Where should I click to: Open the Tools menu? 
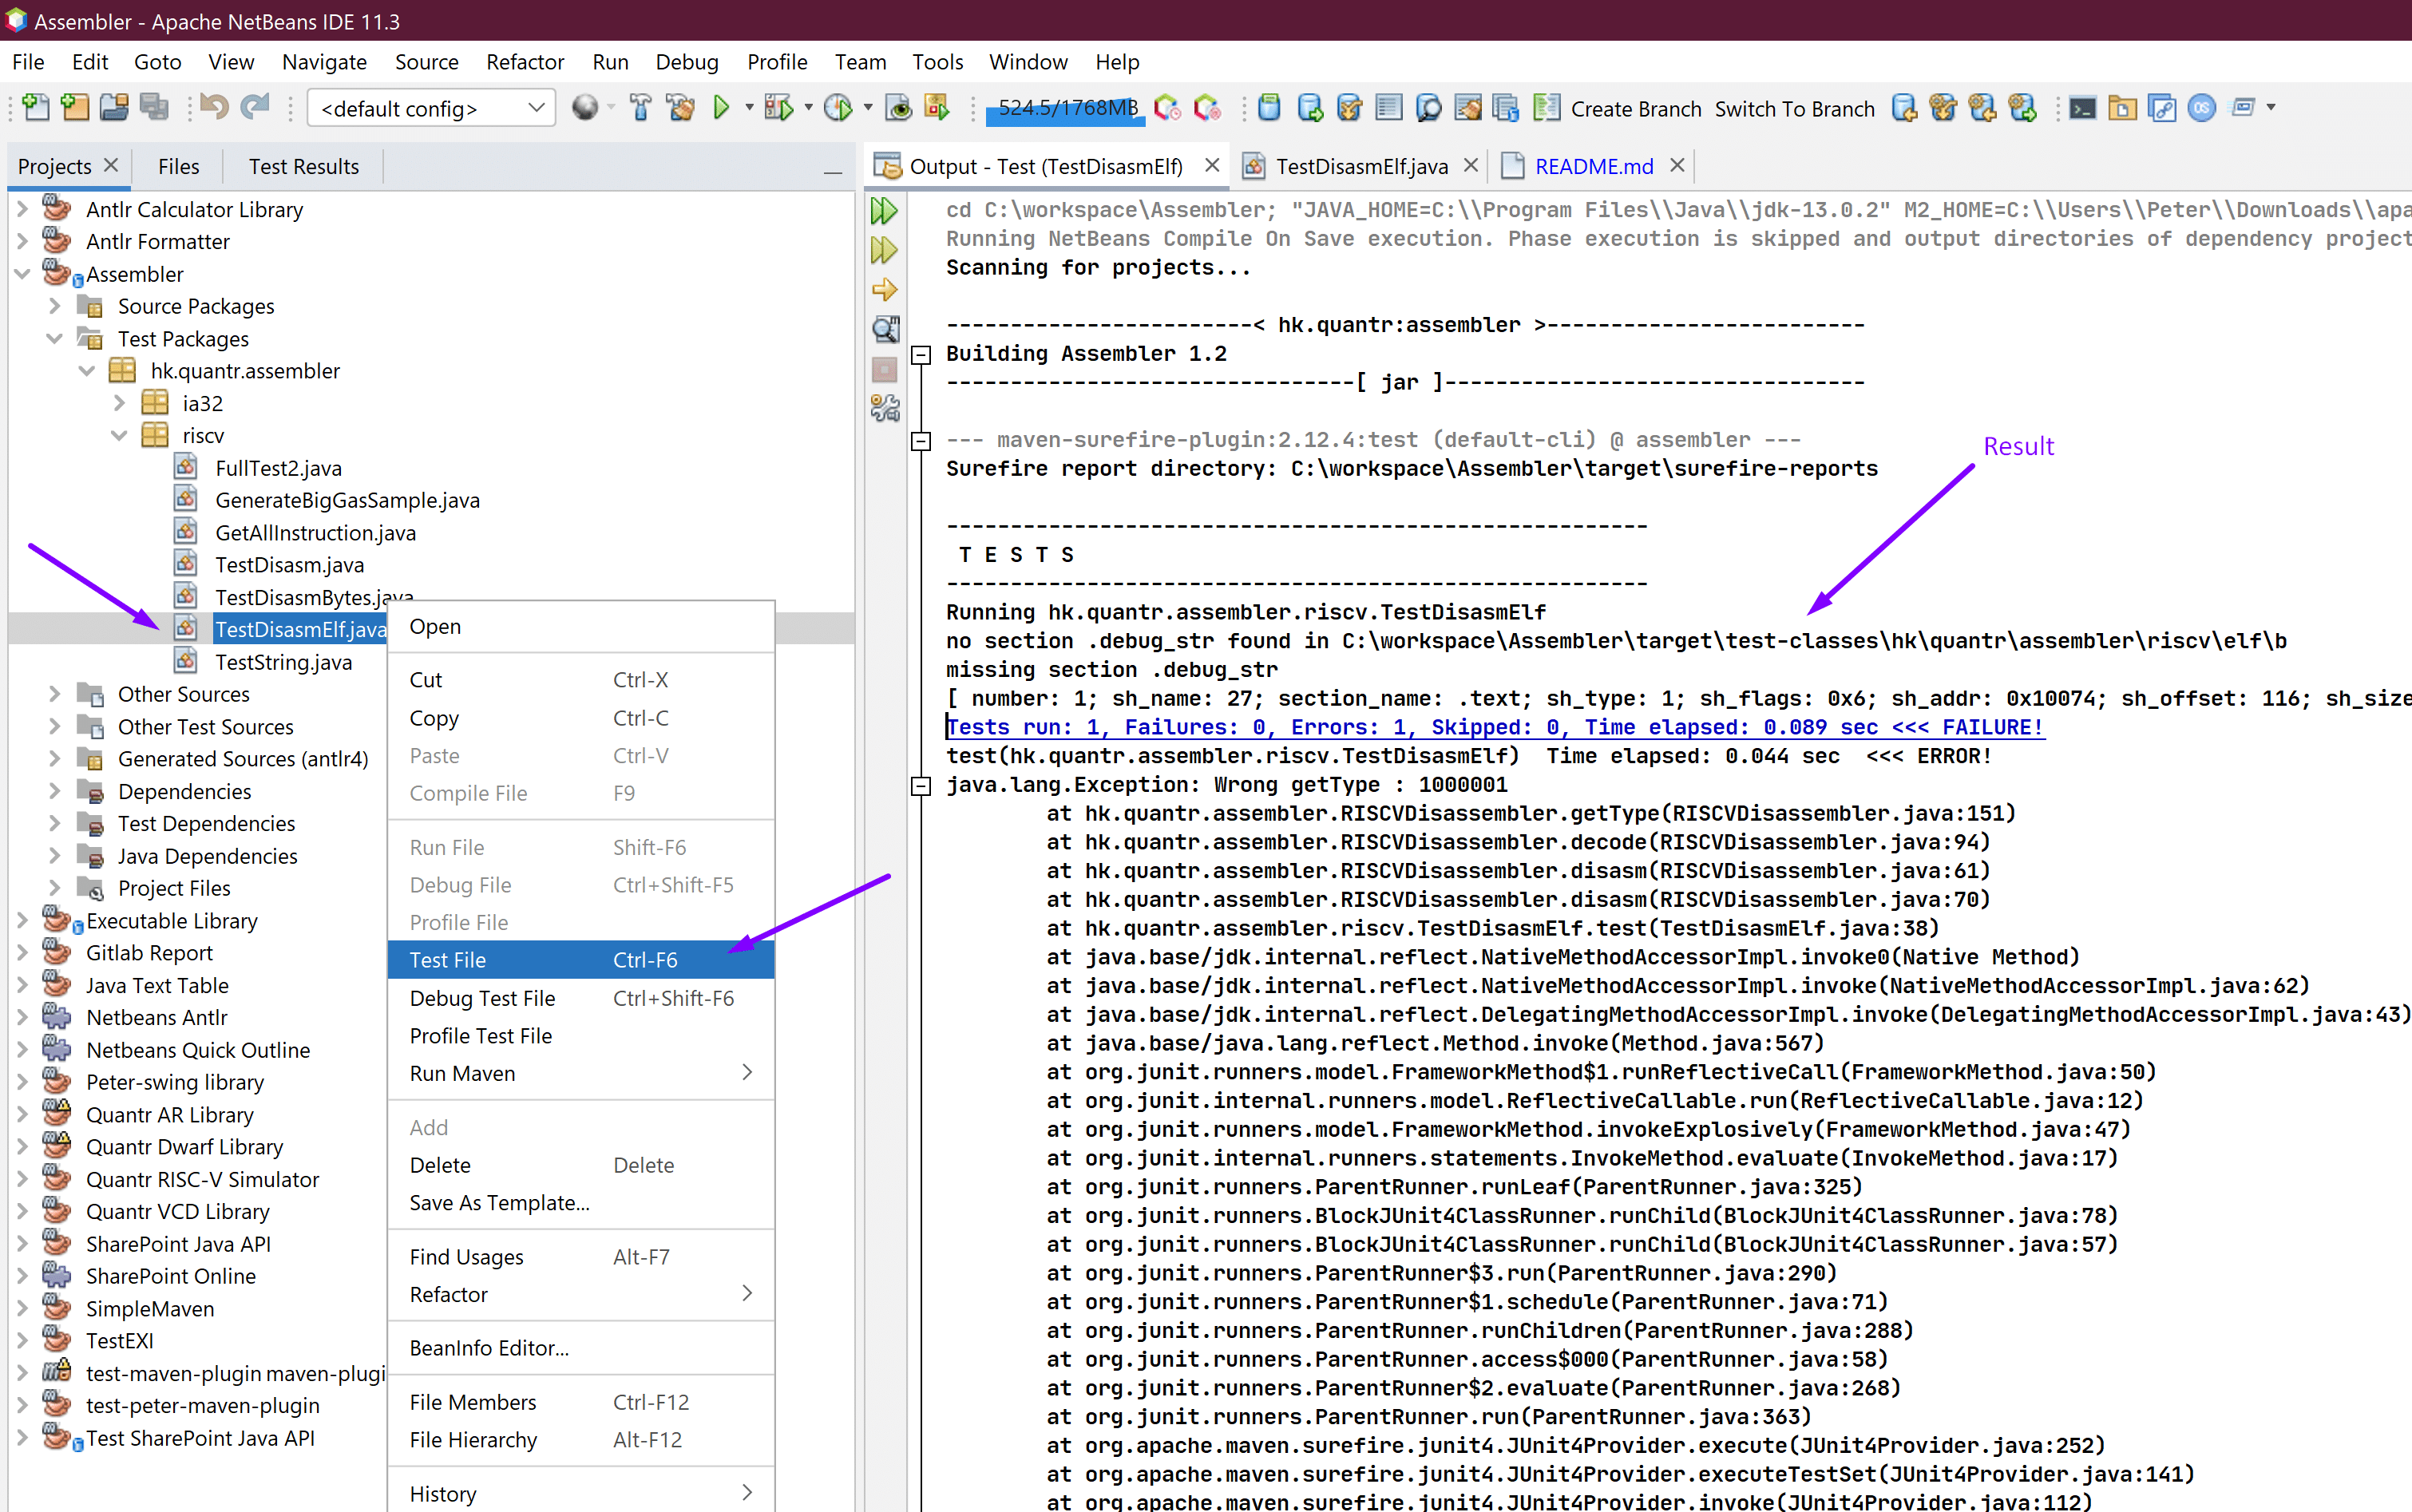(937, 62)
